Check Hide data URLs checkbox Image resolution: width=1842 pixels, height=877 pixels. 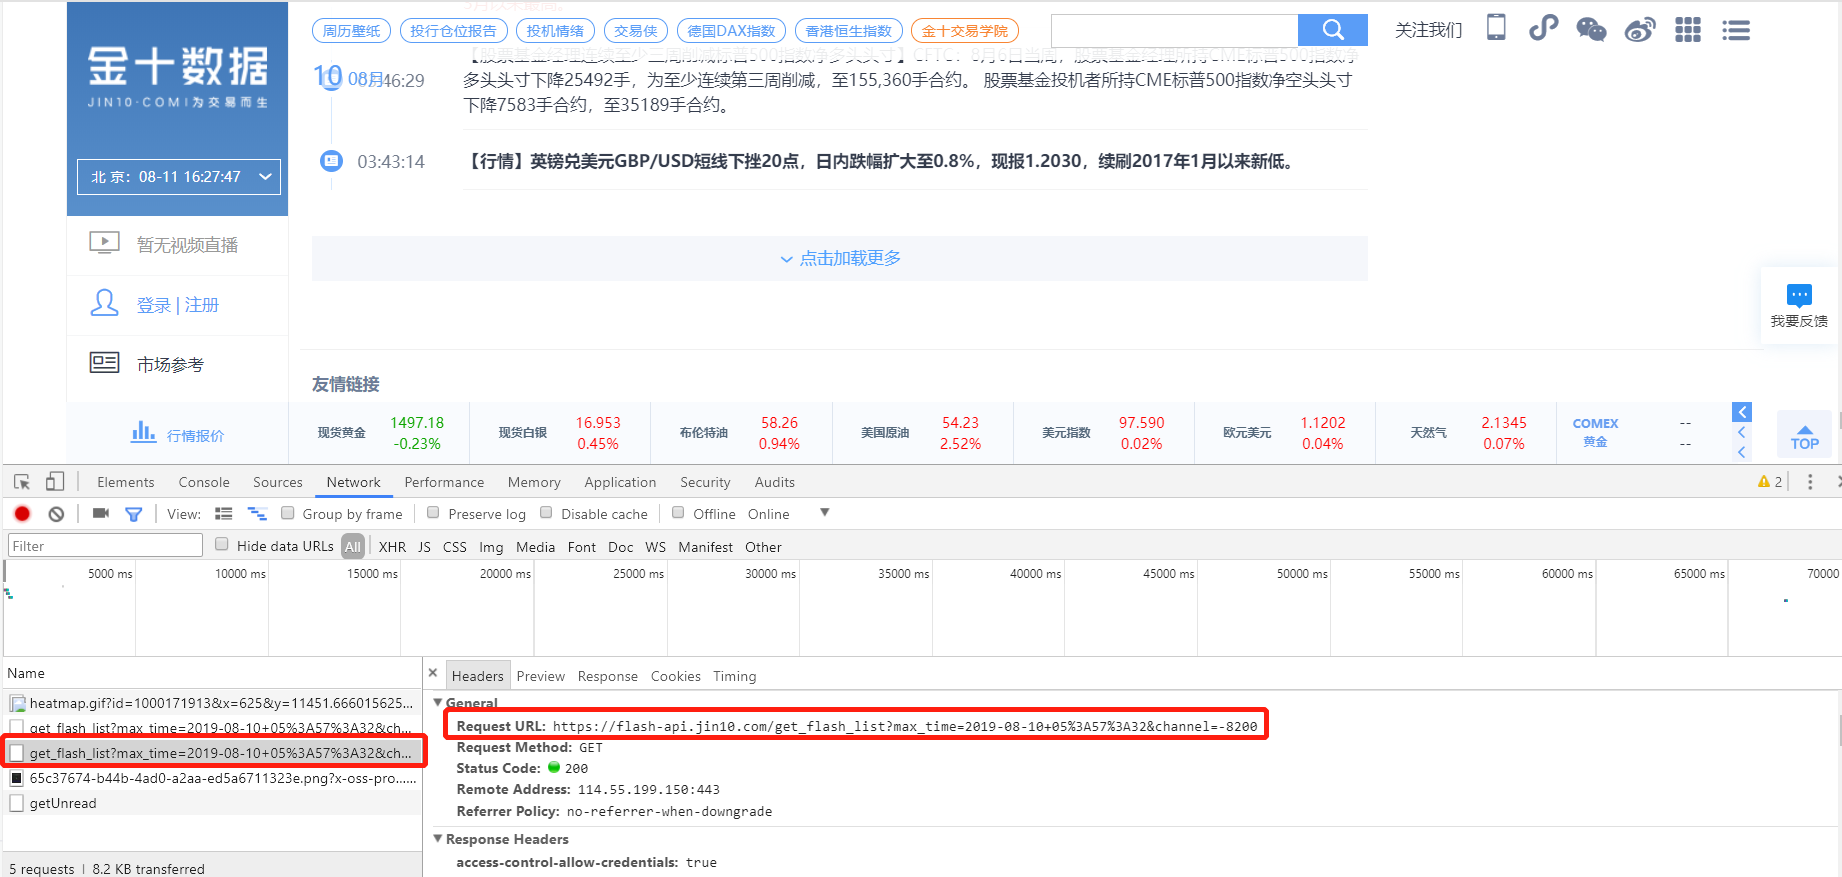(222, 545)
